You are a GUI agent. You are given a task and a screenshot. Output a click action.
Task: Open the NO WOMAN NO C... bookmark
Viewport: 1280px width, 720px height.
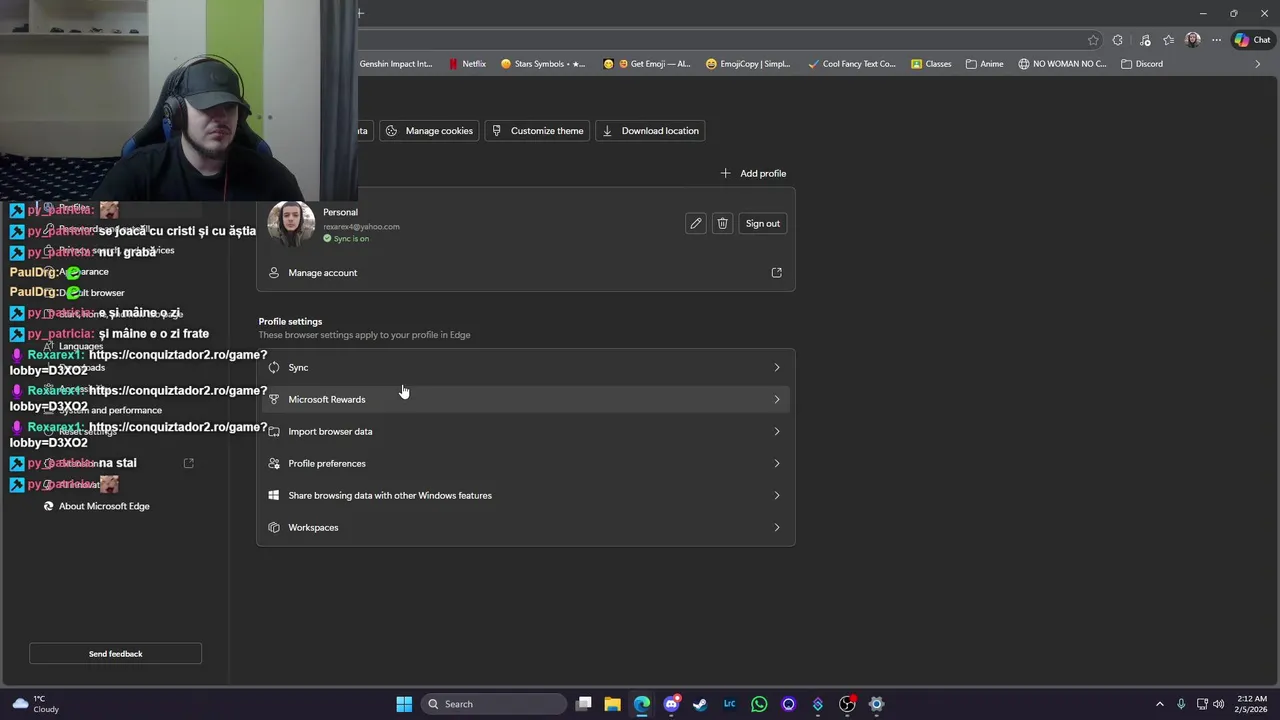1062,64
